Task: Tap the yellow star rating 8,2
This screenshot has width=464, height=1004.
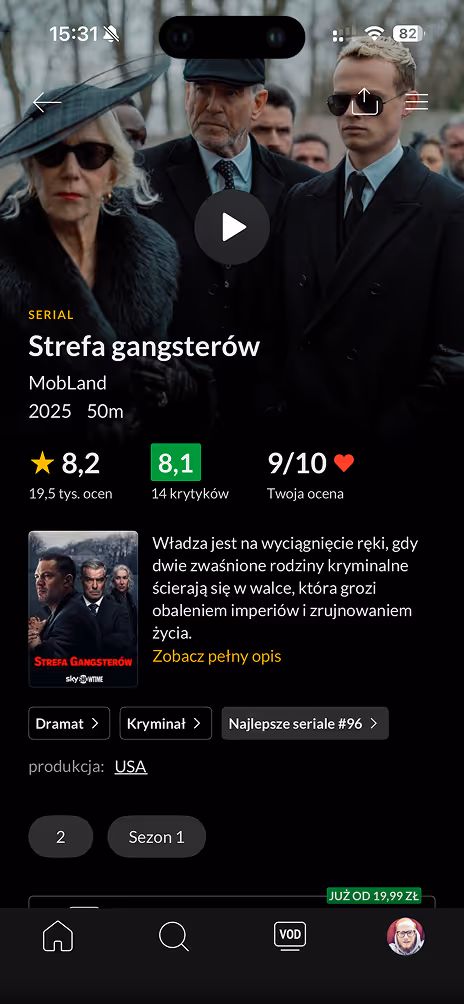Action: (65, 463)
